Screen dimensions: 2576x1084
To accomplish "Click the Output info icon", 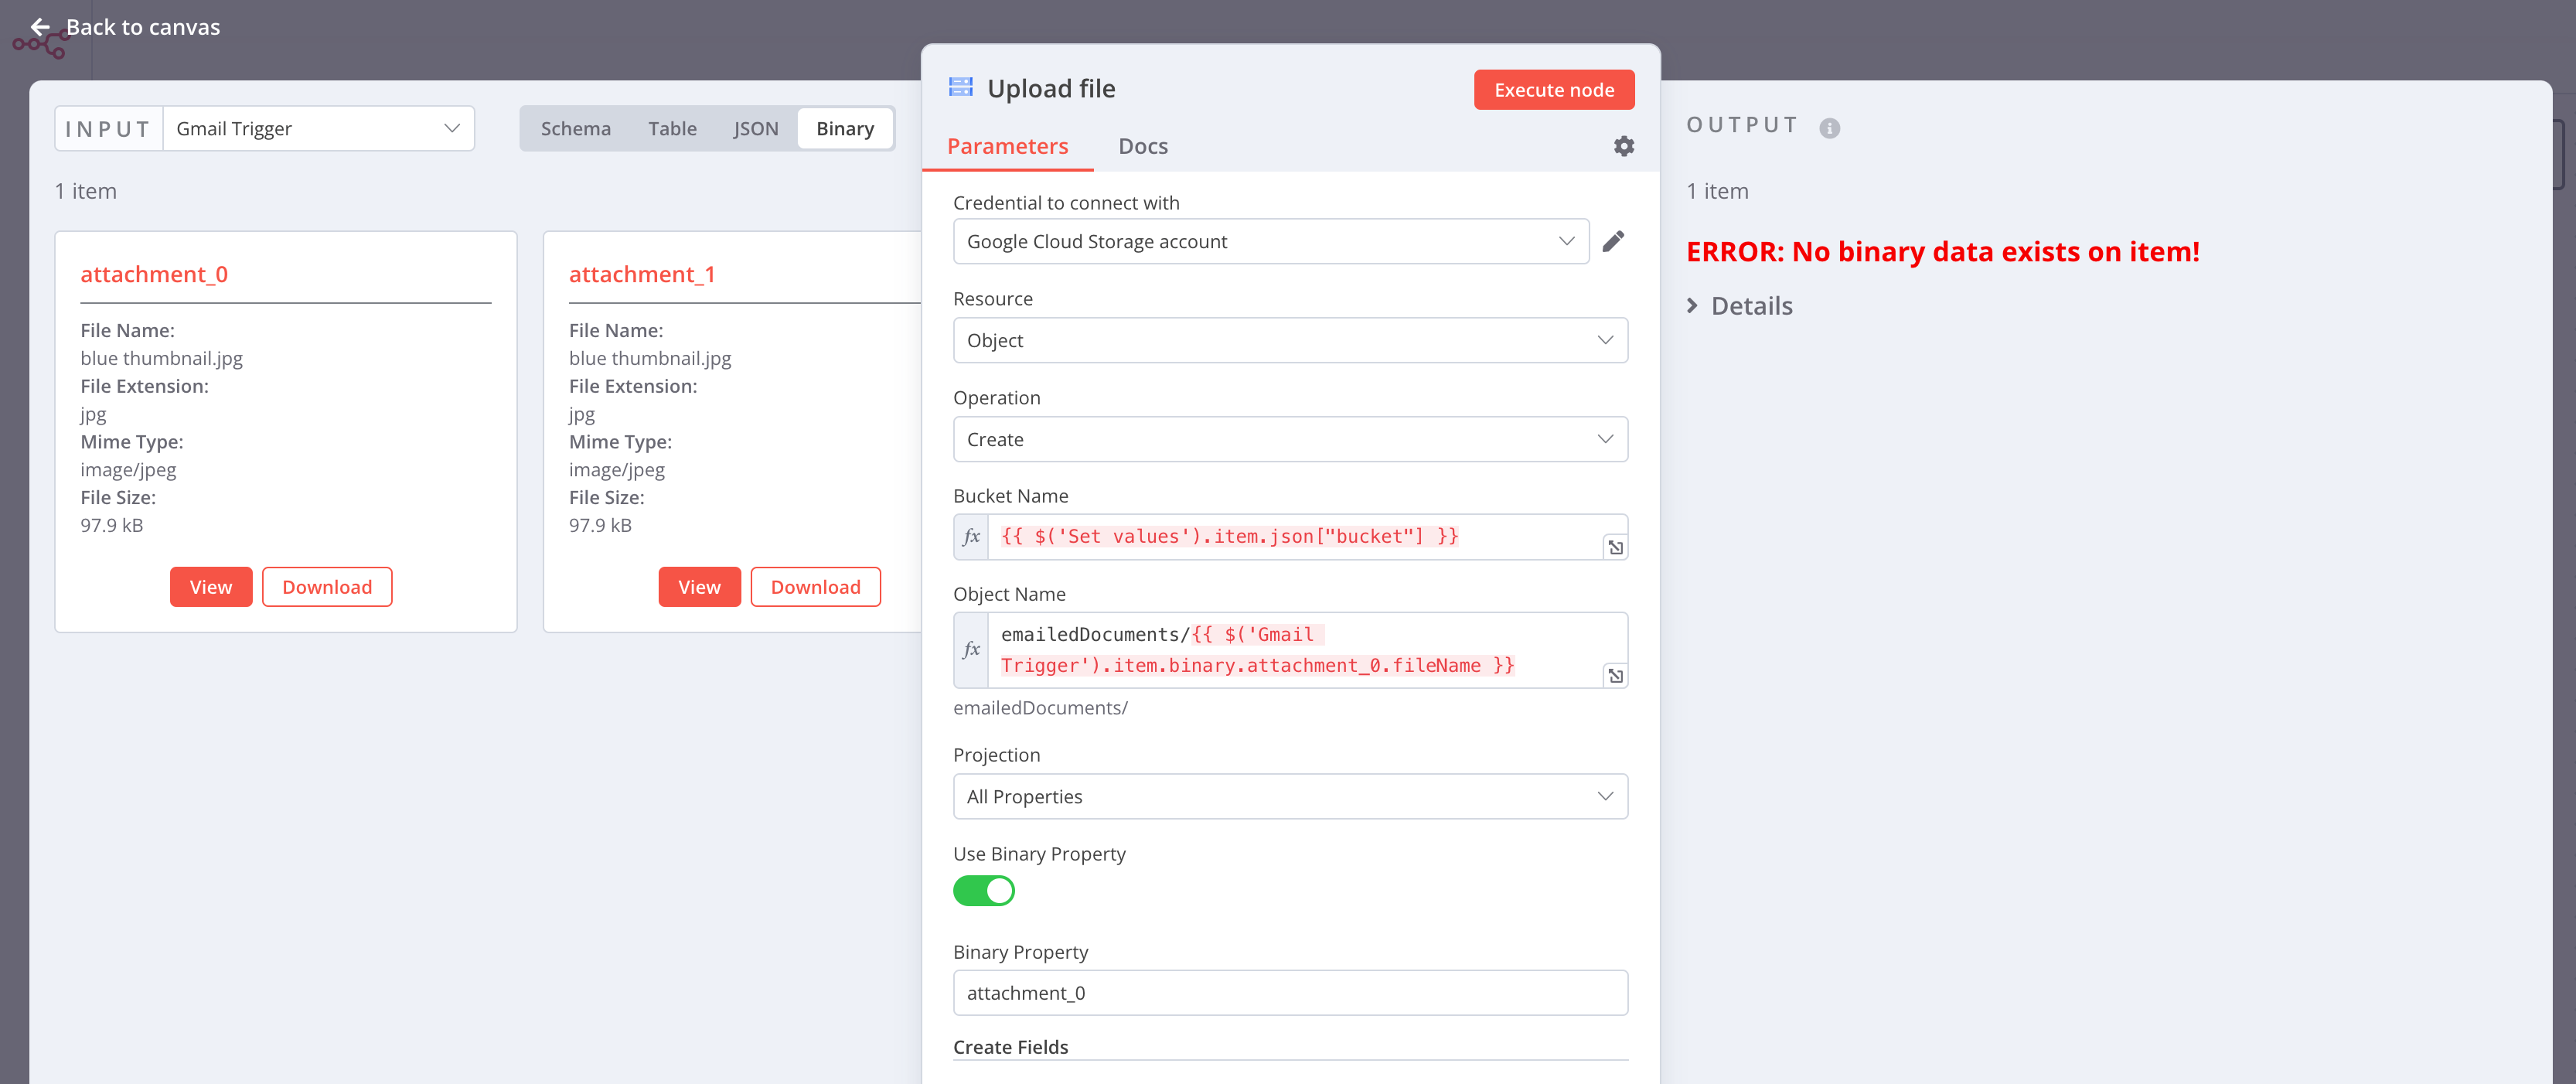I will (x=1829, y=128).
